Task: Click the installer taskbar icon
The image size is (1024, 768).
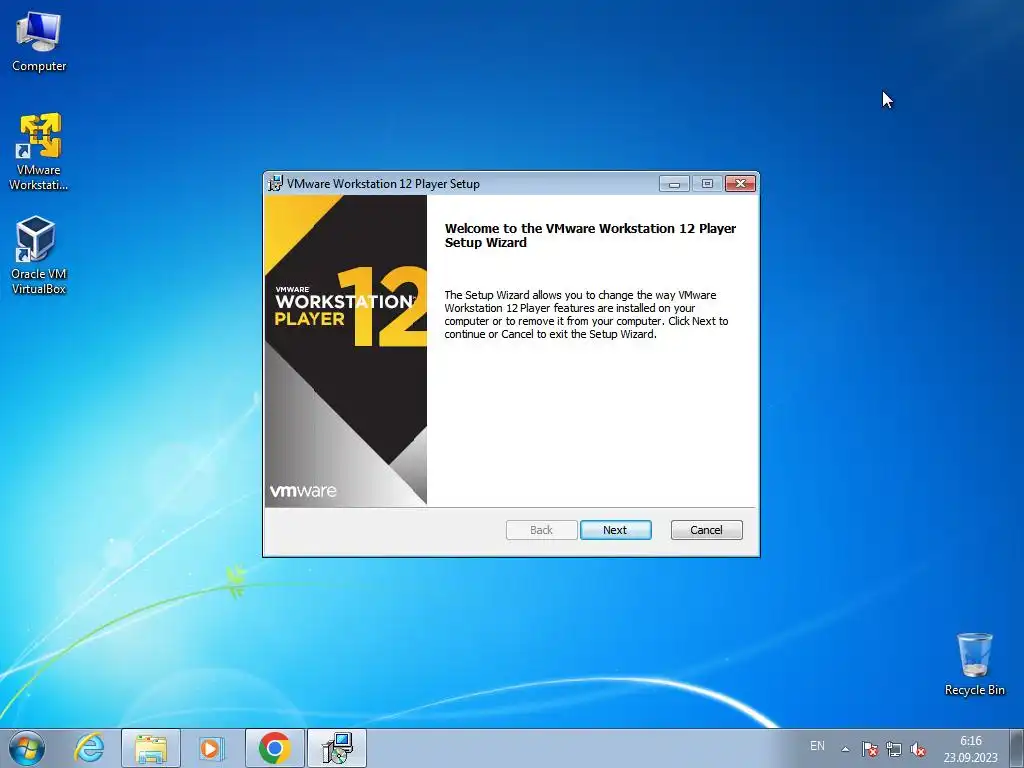Action: point(337,748)
